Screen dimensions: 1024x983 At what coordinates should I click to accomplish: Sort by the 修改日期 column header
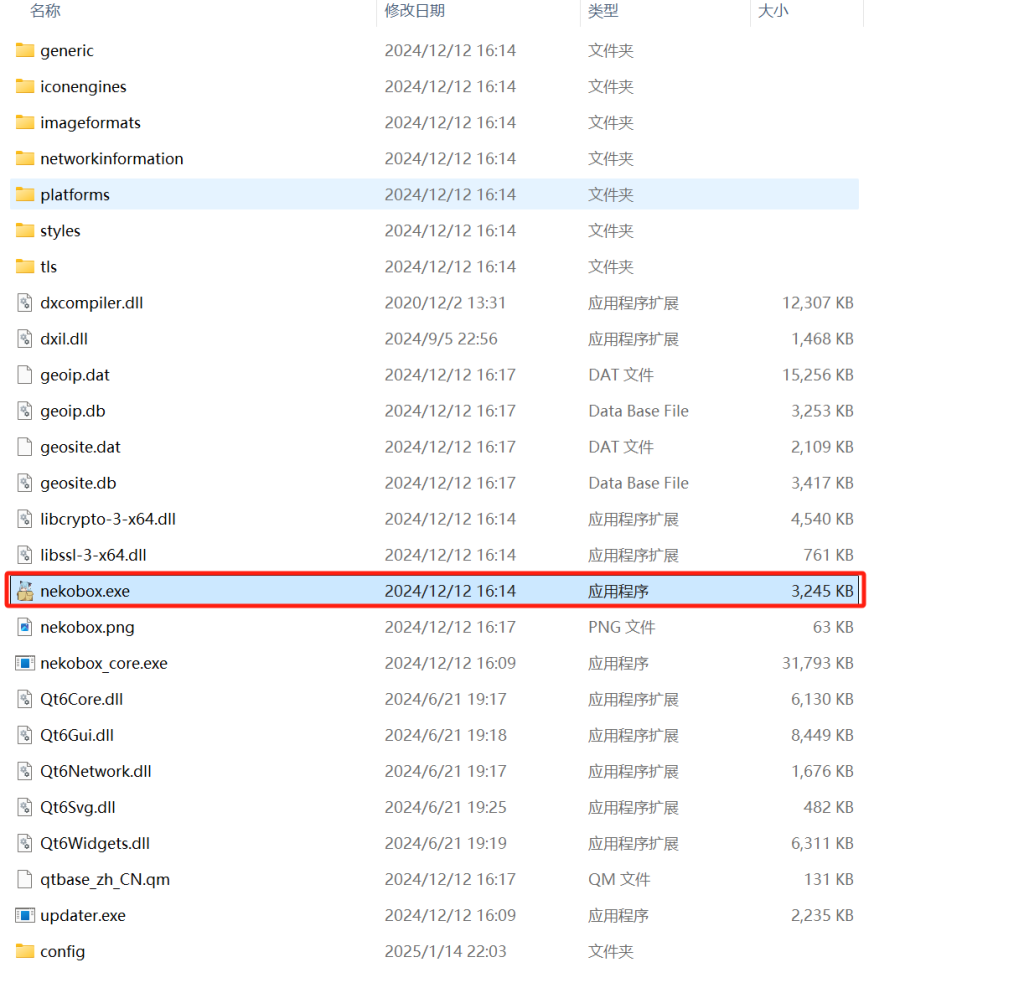tap(412, 11)
